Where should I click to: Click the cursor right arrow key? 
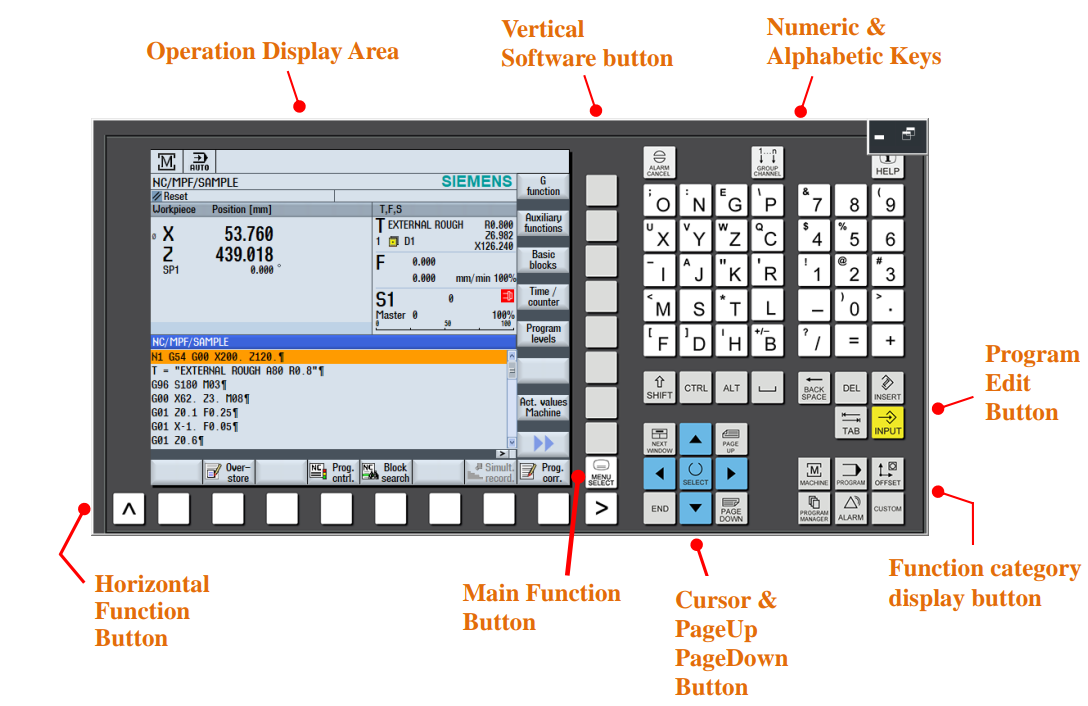tap(731, 474)
